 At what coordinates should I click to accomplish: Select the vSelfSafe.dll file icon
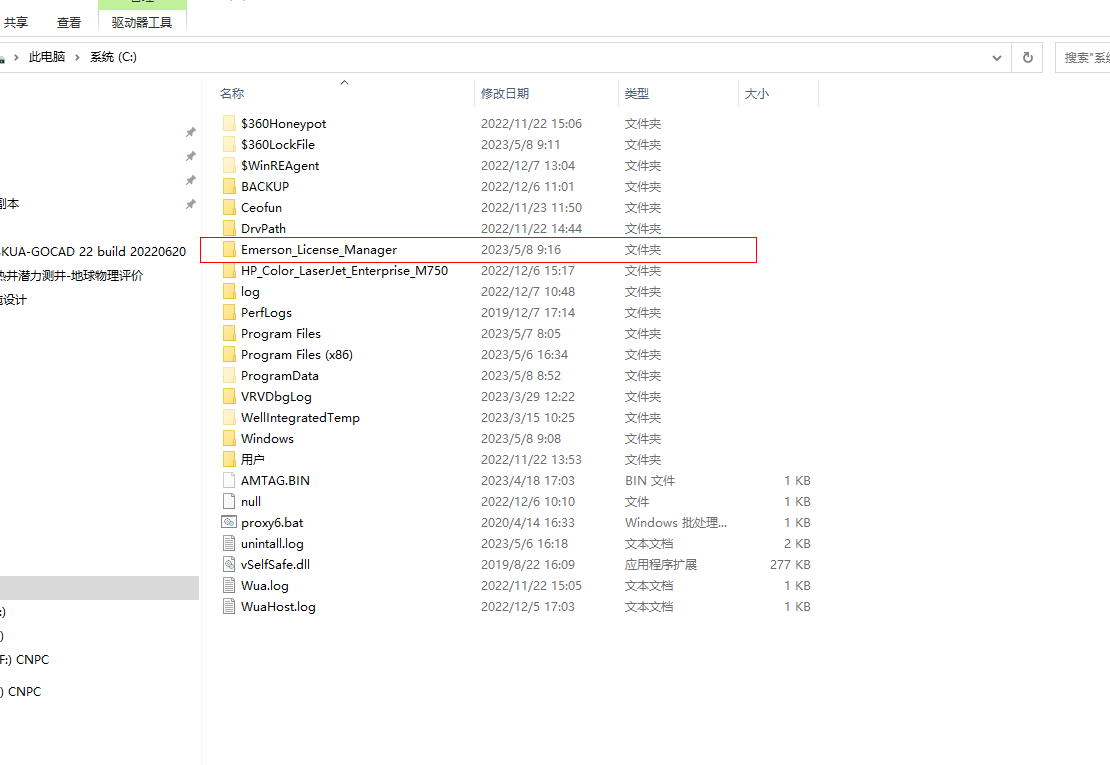pos(229,565)
